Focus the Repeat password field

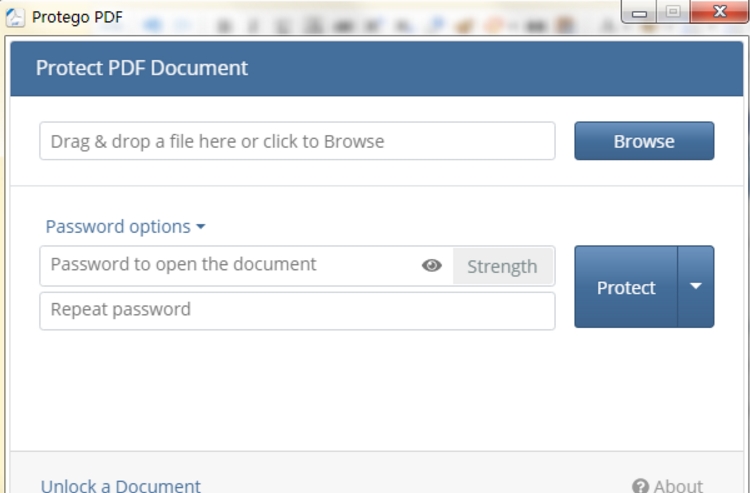click(x=297, y=311)
